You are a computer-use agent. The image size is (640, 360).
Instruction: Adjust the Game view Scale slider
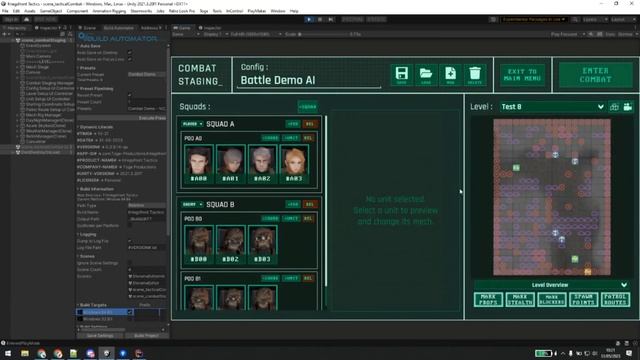click(322, 34)
